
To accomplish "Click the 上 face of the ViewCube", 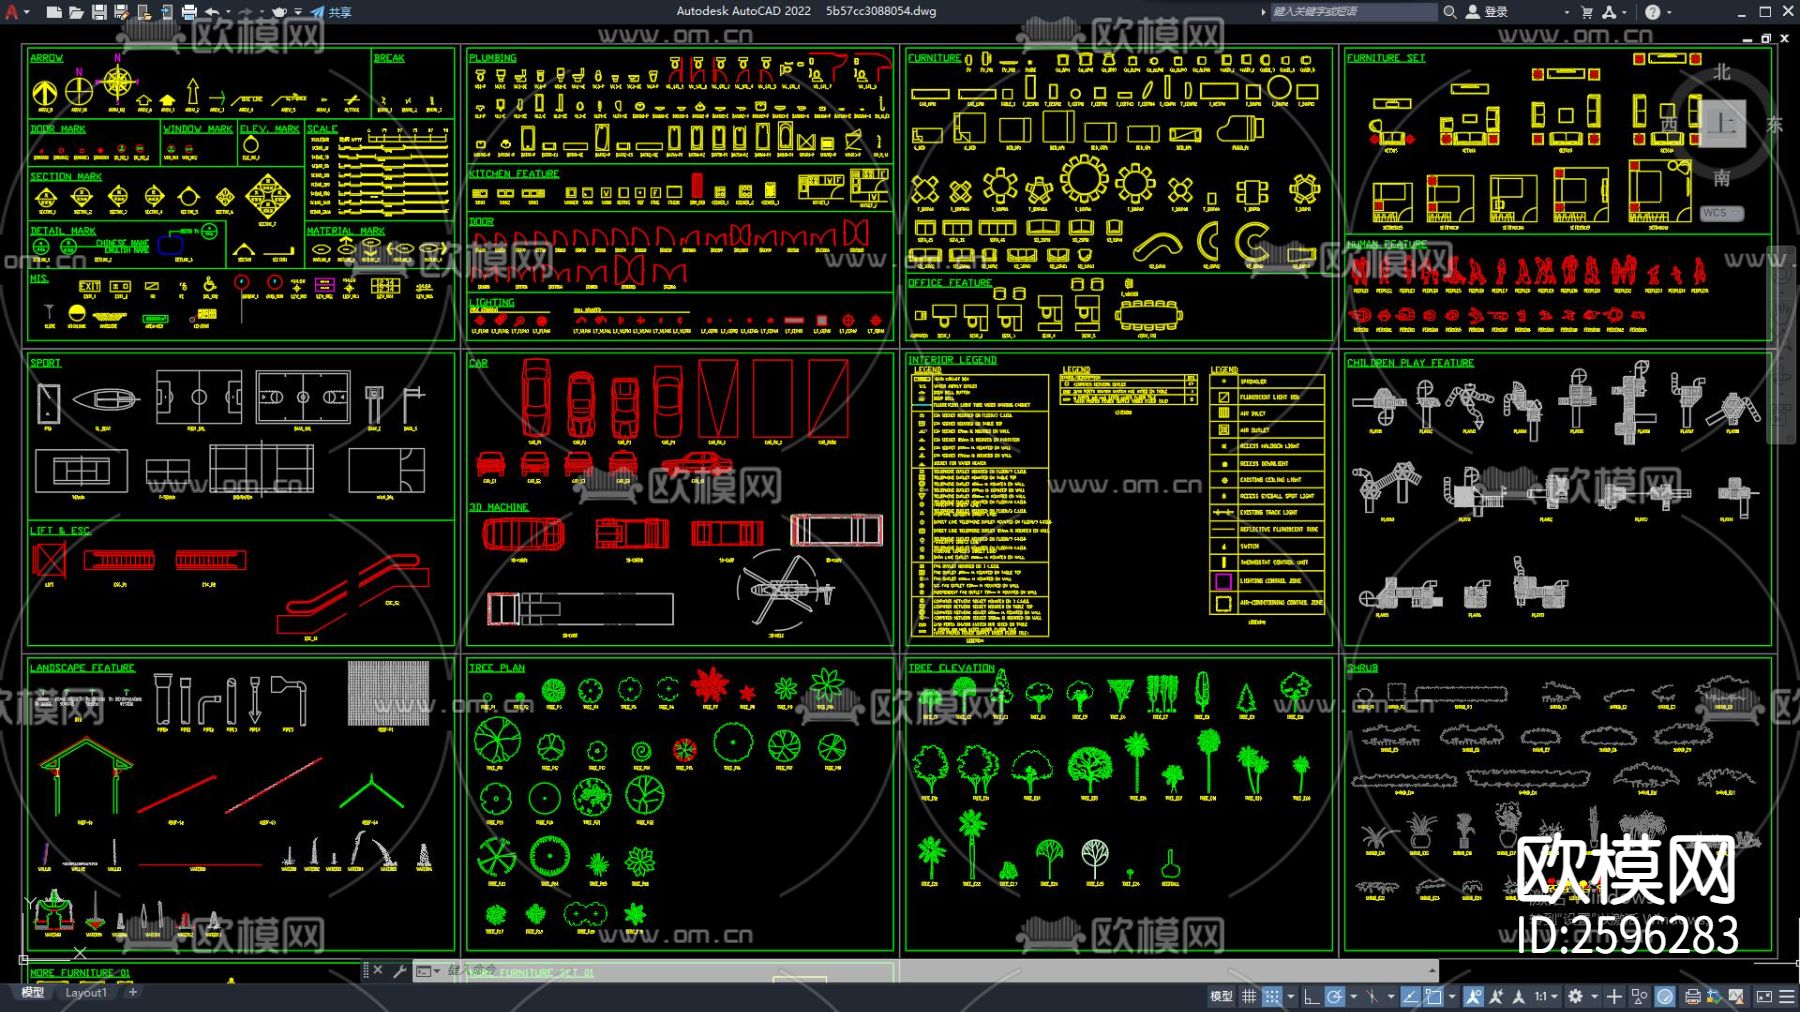I will pos(1721,123).
